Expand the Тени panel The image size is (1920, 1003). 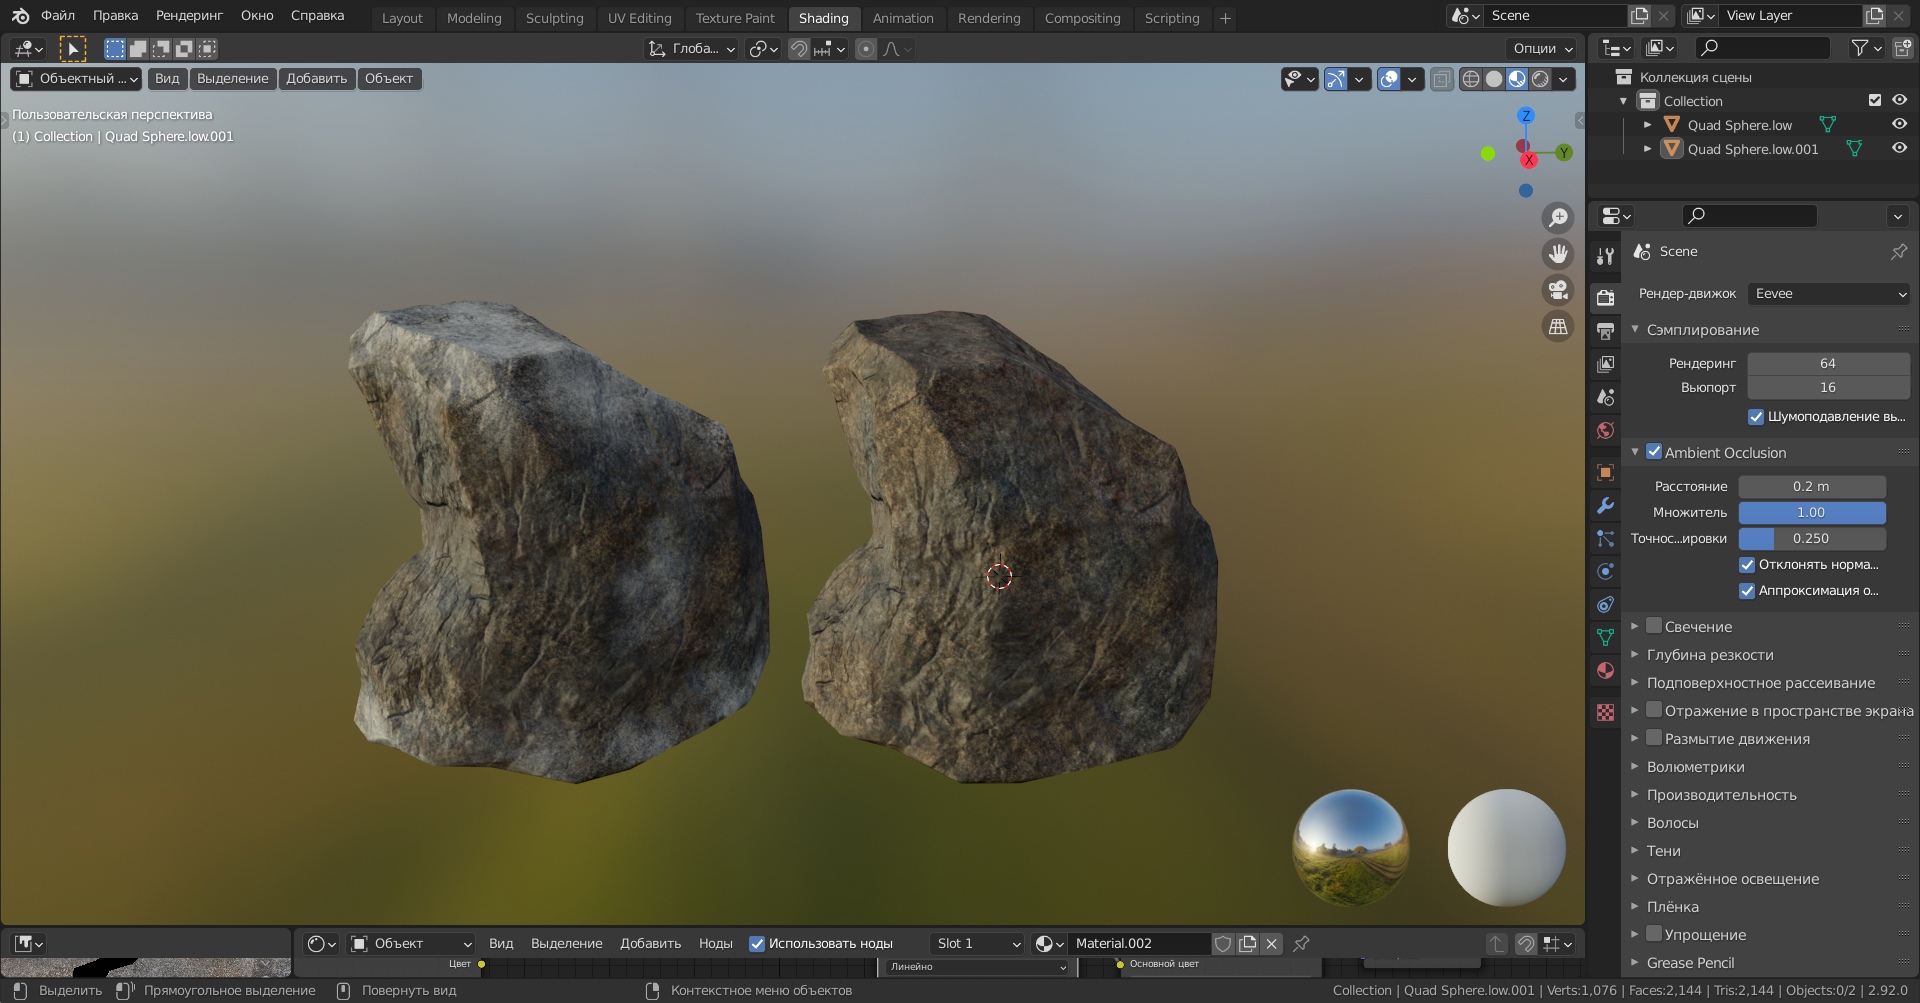click(1664, 851)
